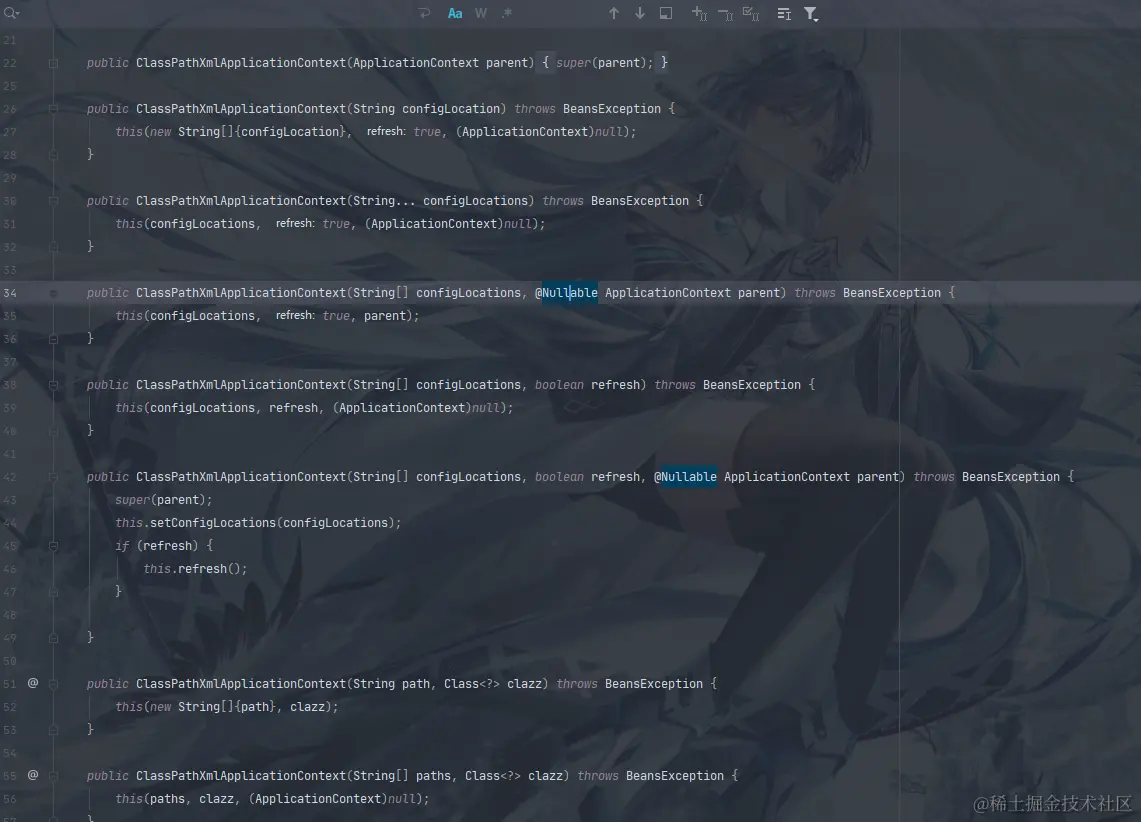The height and width of the screenshot is (822, 1141).
Task: Toggle Regex (.*) search option
Action: coord(506,13)
